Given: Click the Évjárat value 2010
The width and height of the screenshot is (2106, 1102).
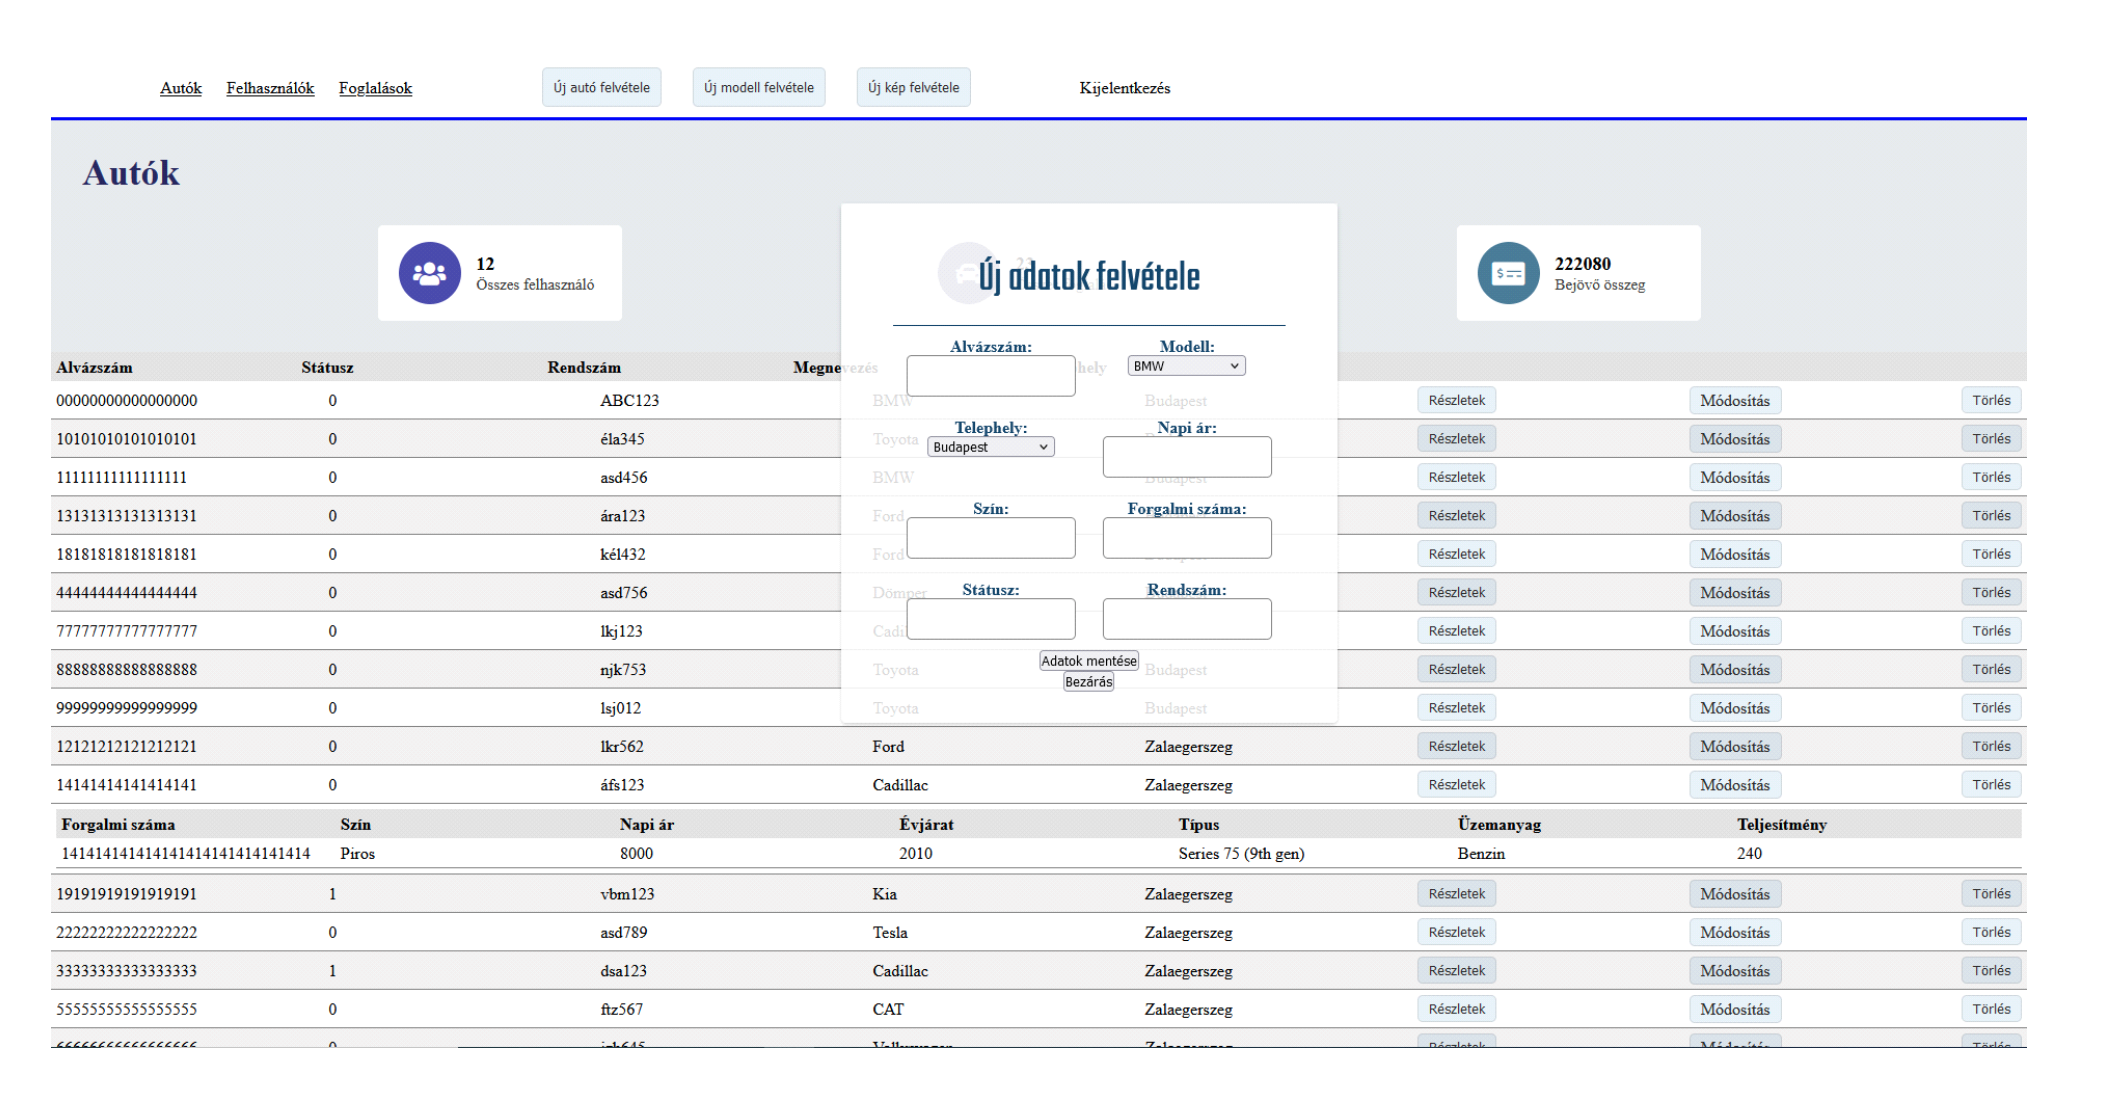Looking at the screenshot, I should (x=915, y=854).
